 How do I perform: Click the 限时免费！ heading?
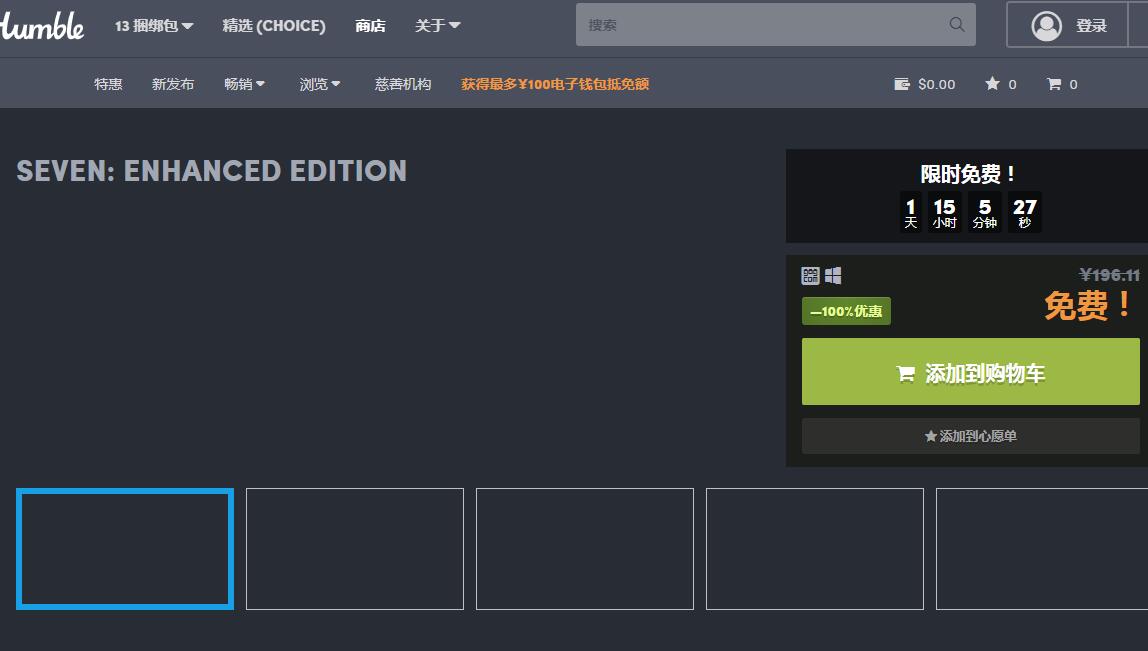point(968,174)
